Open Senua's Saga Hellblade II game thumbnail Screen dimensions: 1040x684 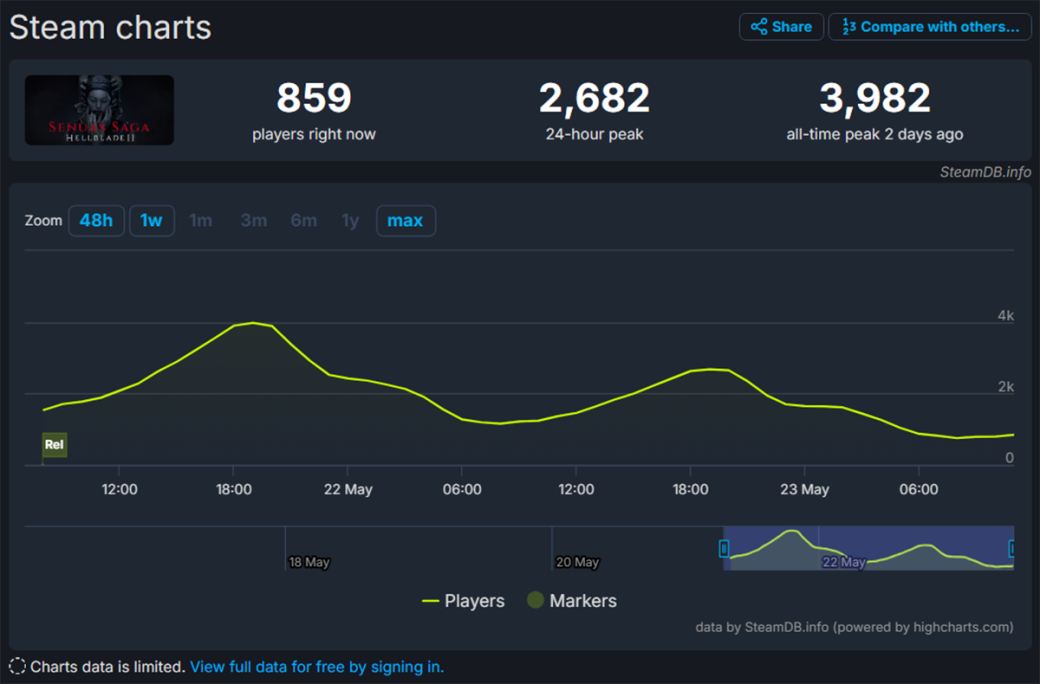99,110
